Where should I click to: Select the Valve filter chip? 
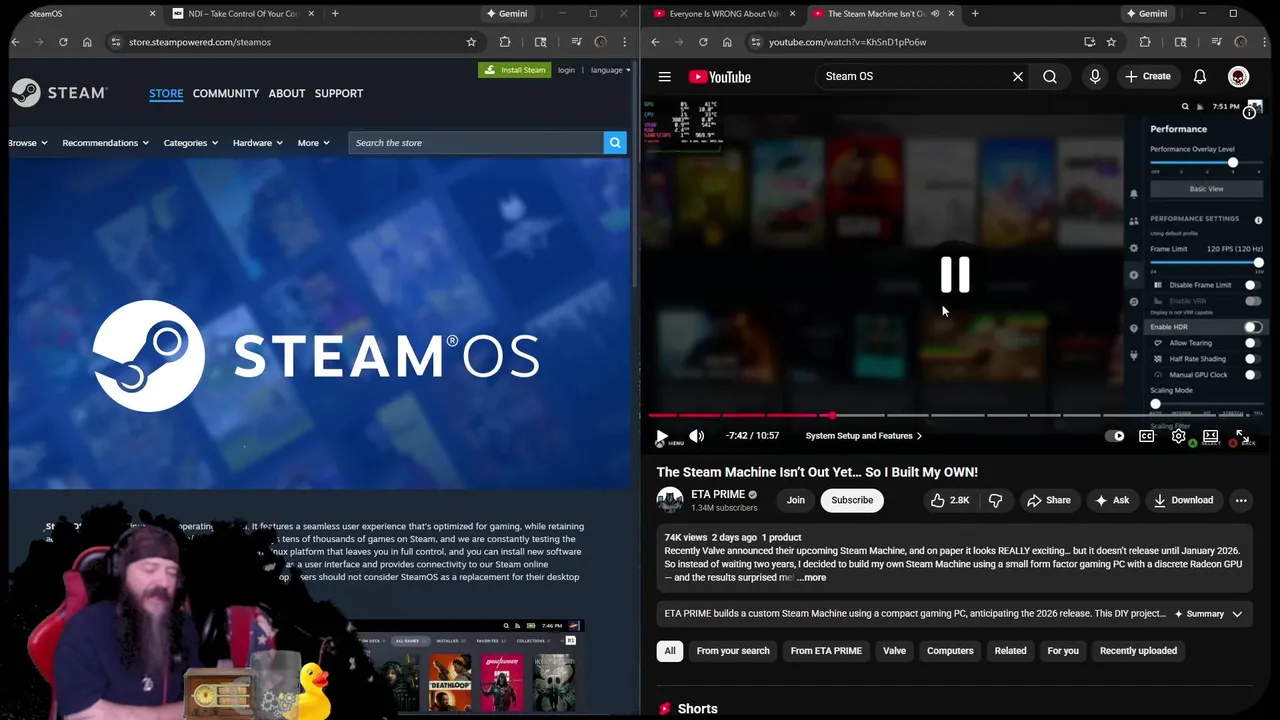(894, 651)
